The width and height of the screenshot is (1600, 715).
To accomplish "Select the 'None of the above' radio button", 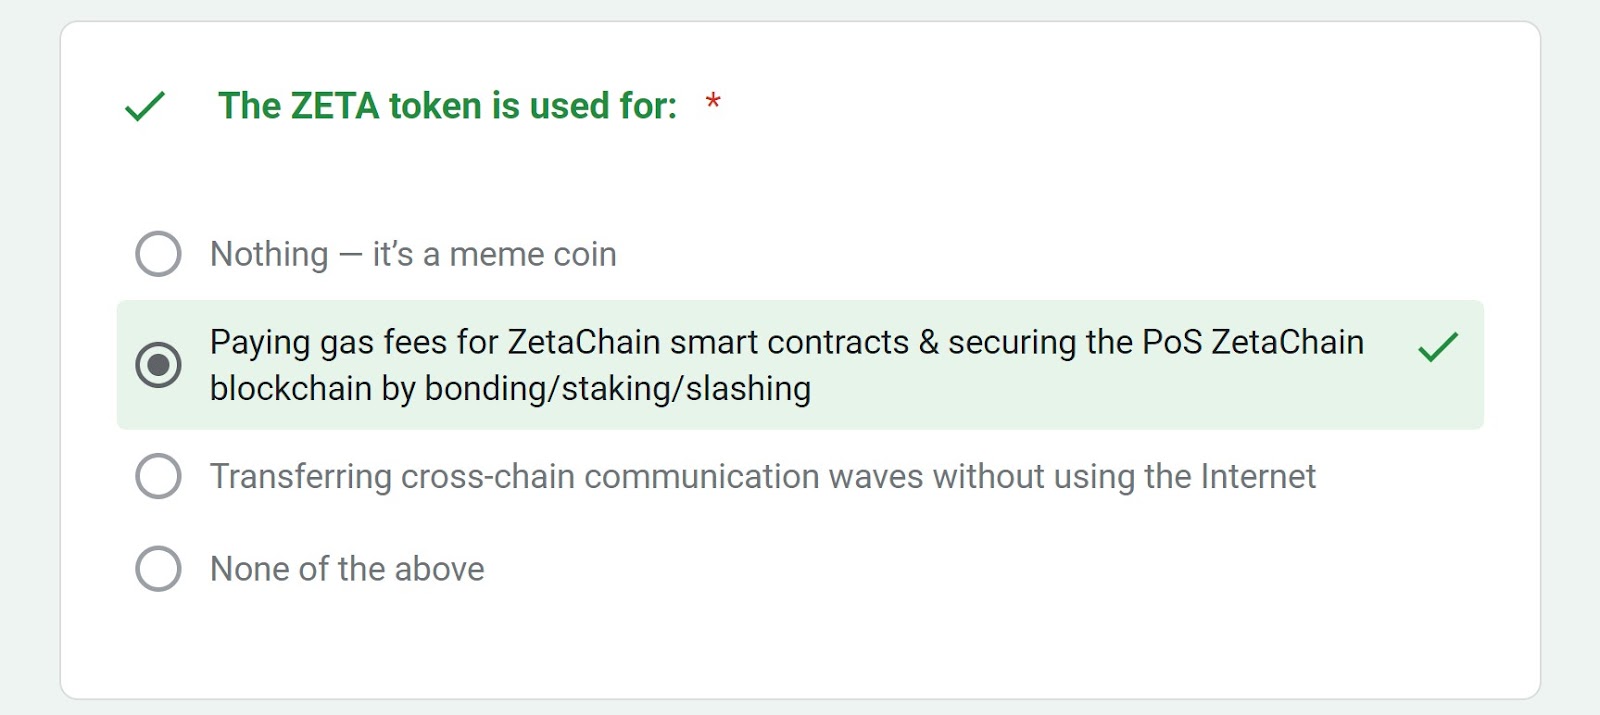I will click(158, 568).
